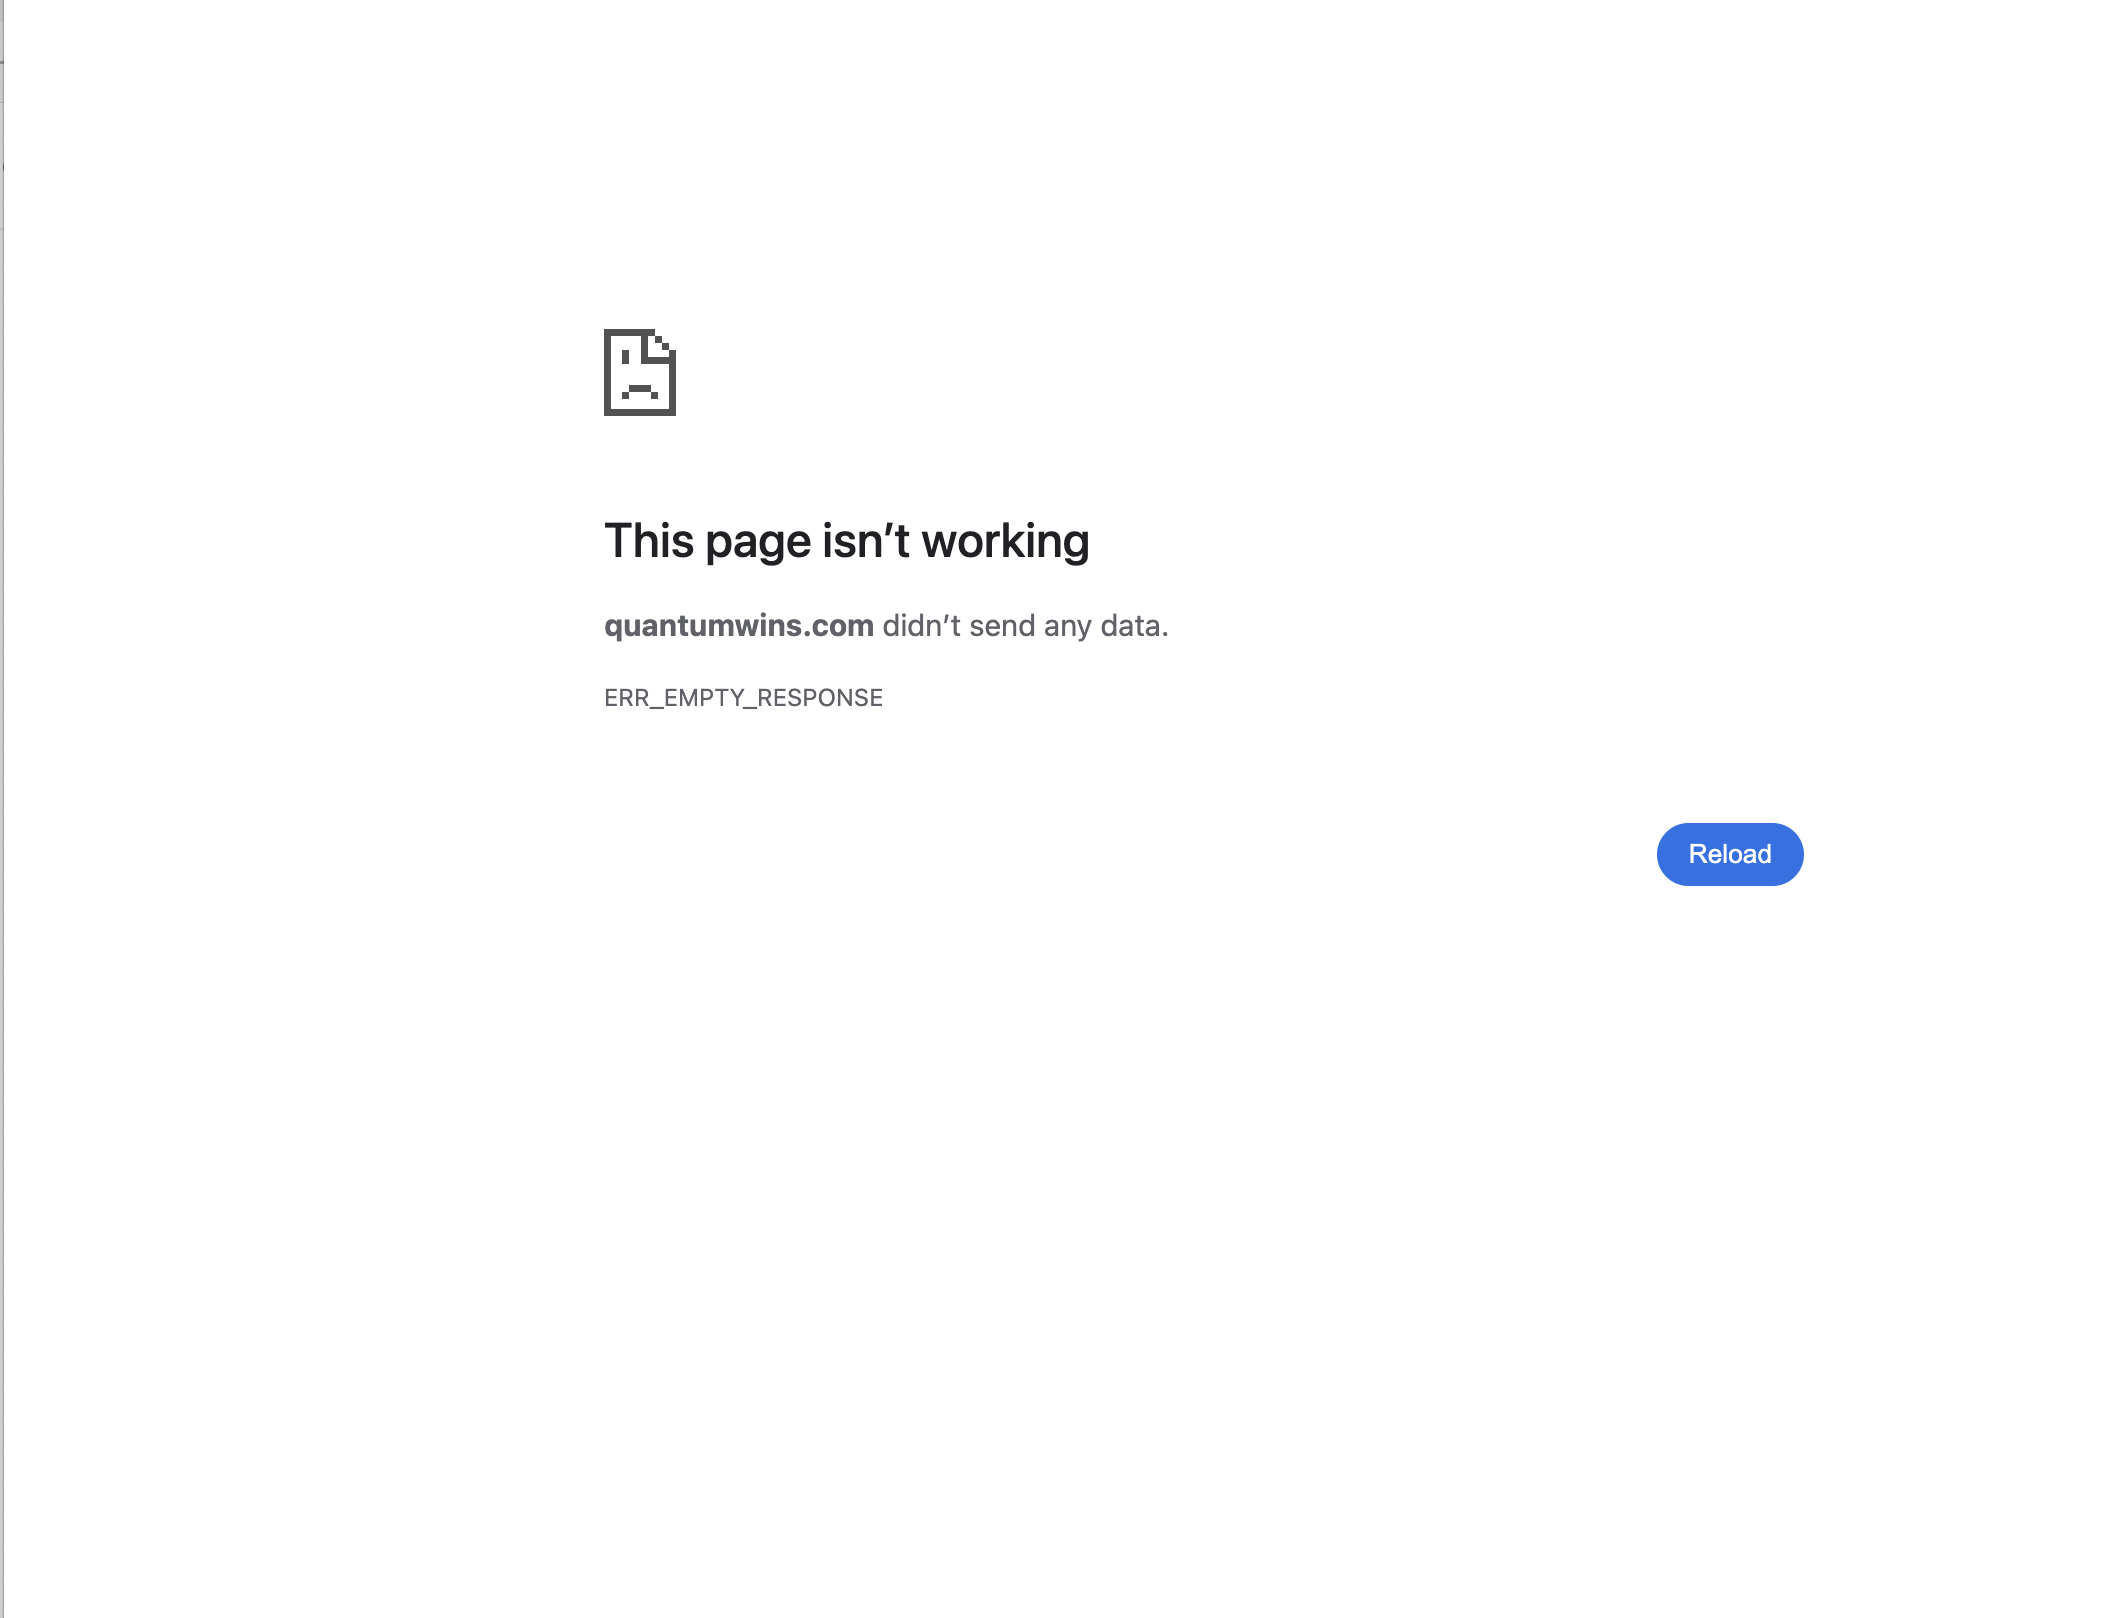
Task: Click the 'didn't send any data.' message
Action: (x=1025, y=626)
